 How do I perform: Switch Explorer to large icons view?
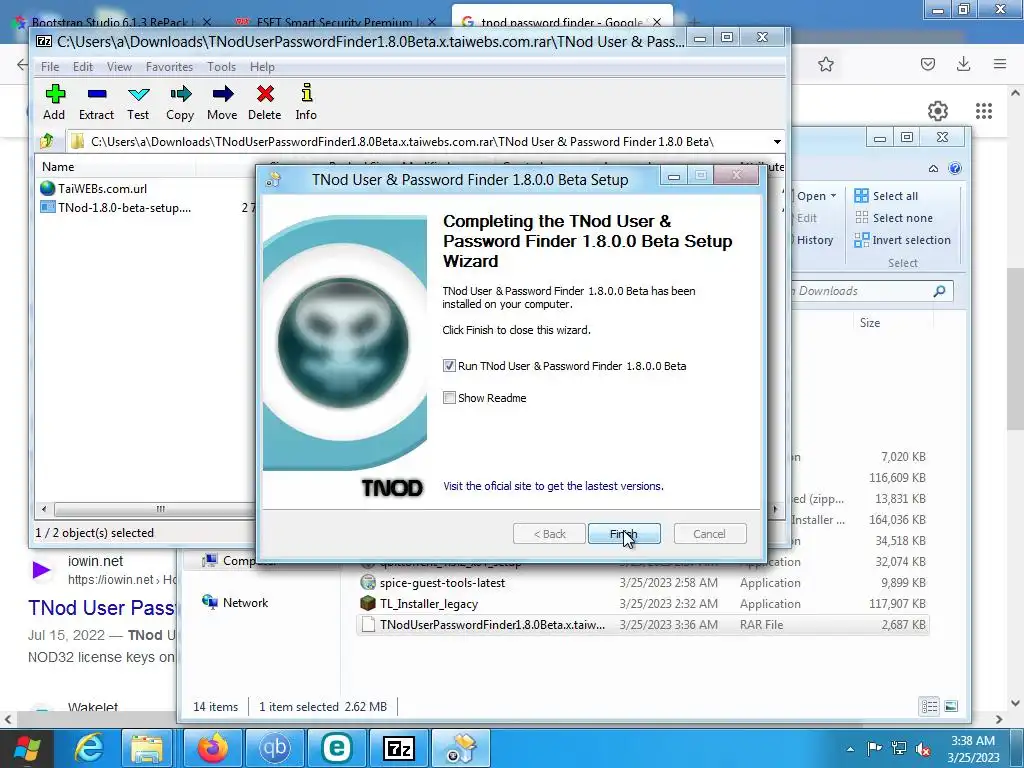pyautogui.click(x=951, y=706)
